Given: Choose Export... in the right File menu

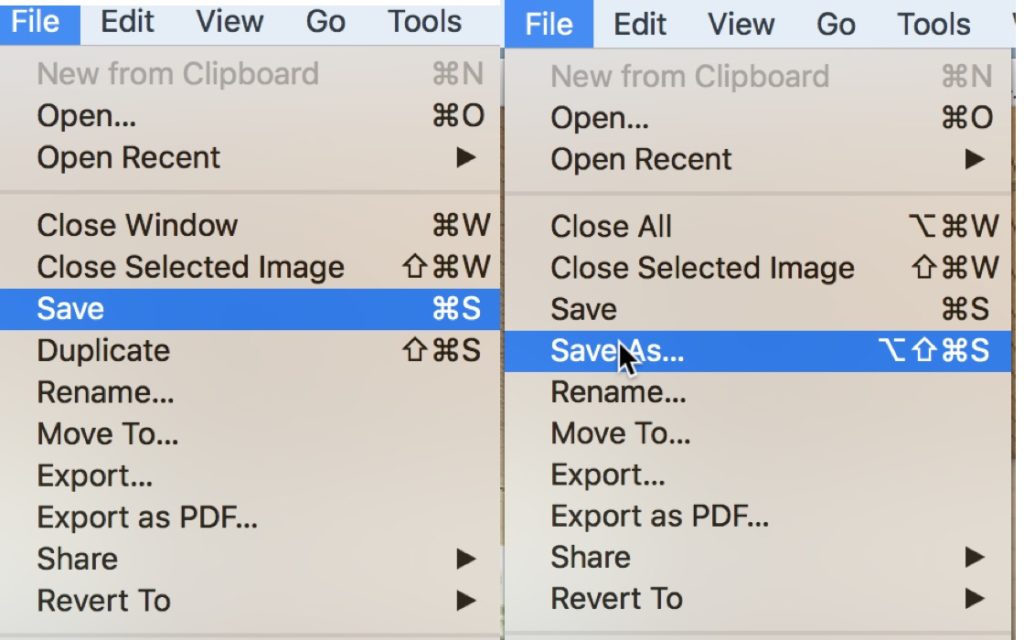Looking at the screenshot, I should pos(607,475).
